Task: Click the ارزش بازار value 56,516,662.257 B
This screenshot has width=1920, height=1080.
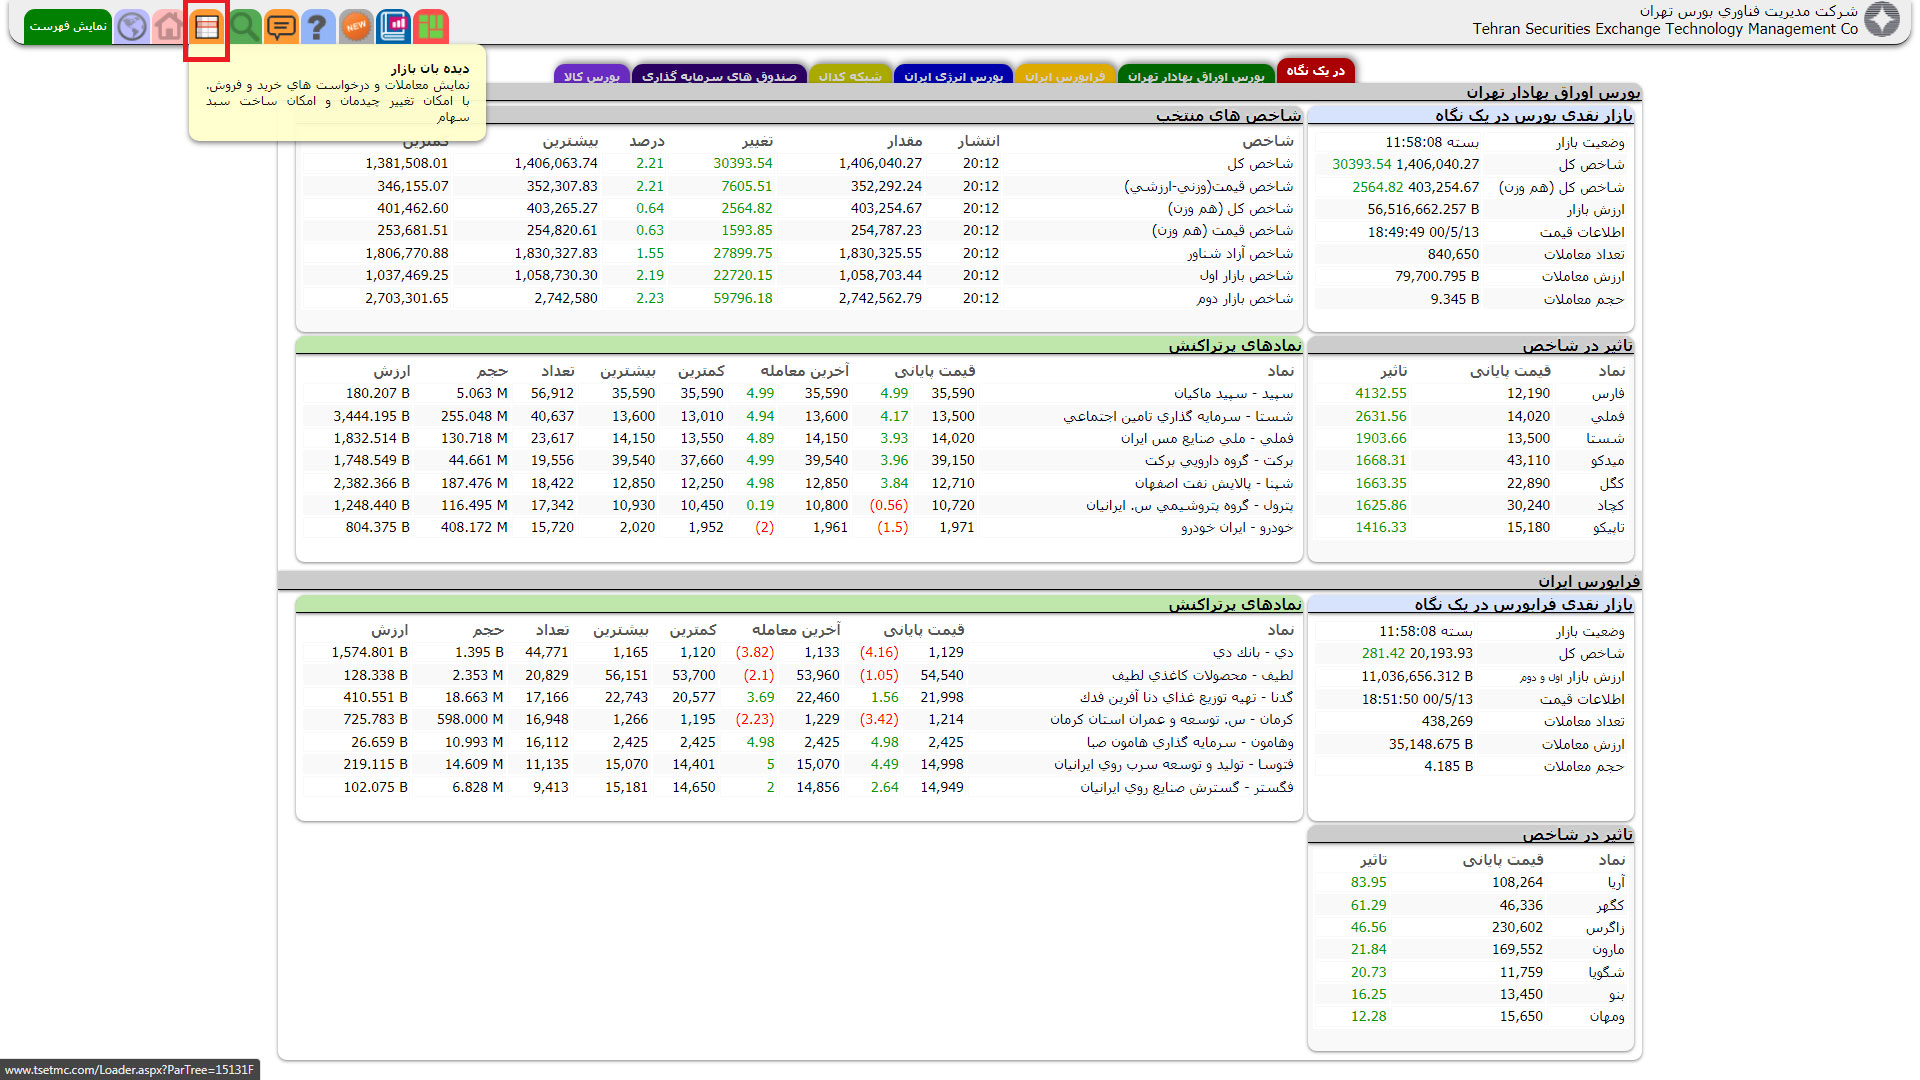Action: point(1423,210)
